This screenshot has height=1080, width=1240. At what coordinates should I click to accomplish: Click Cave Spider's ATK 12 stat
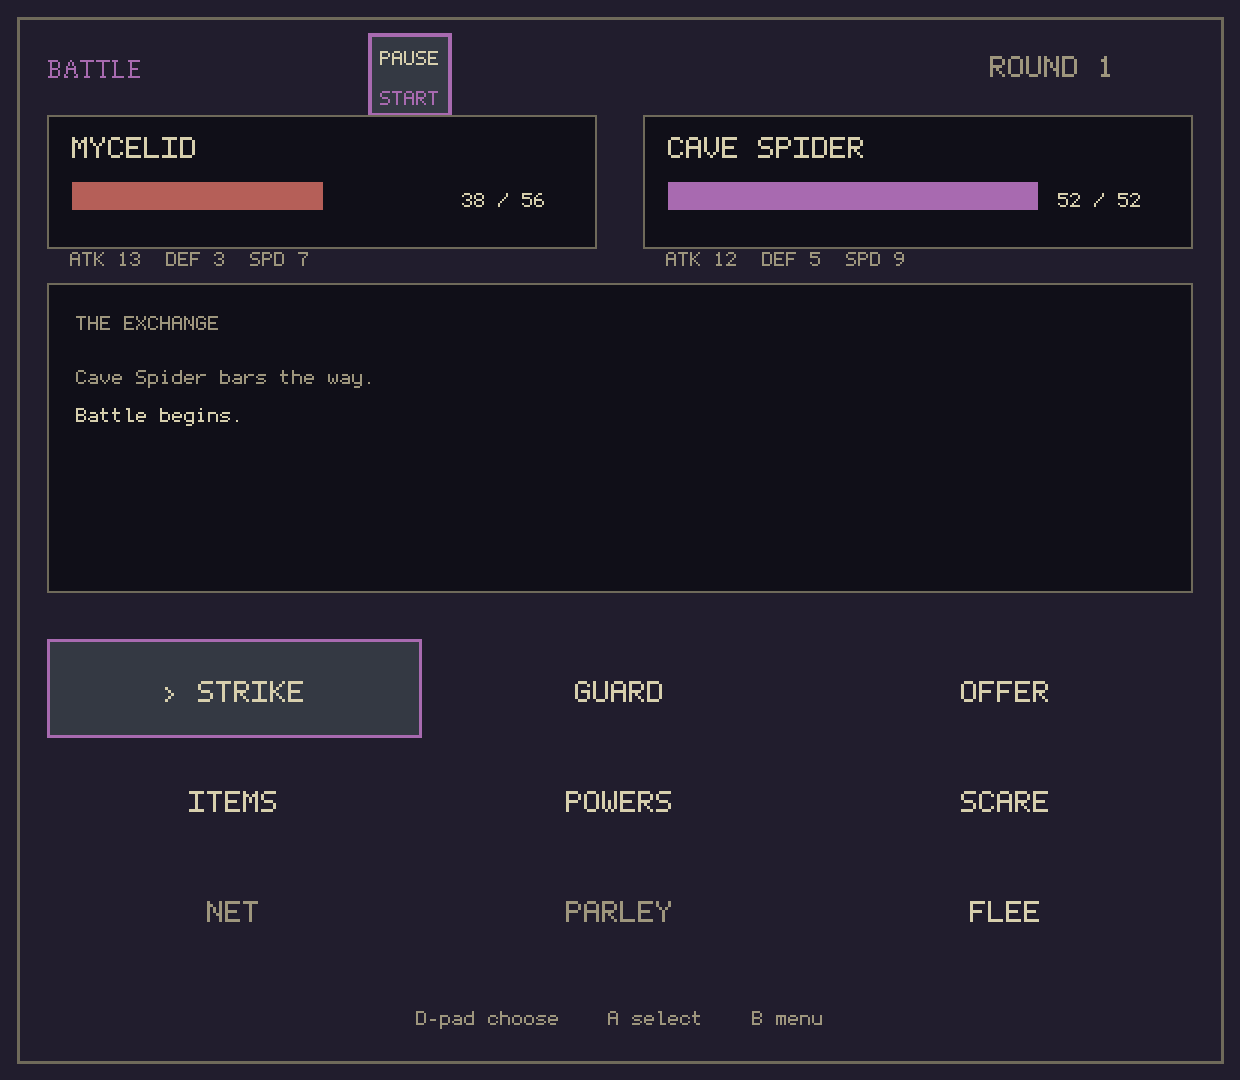click(x=701, y=259)
